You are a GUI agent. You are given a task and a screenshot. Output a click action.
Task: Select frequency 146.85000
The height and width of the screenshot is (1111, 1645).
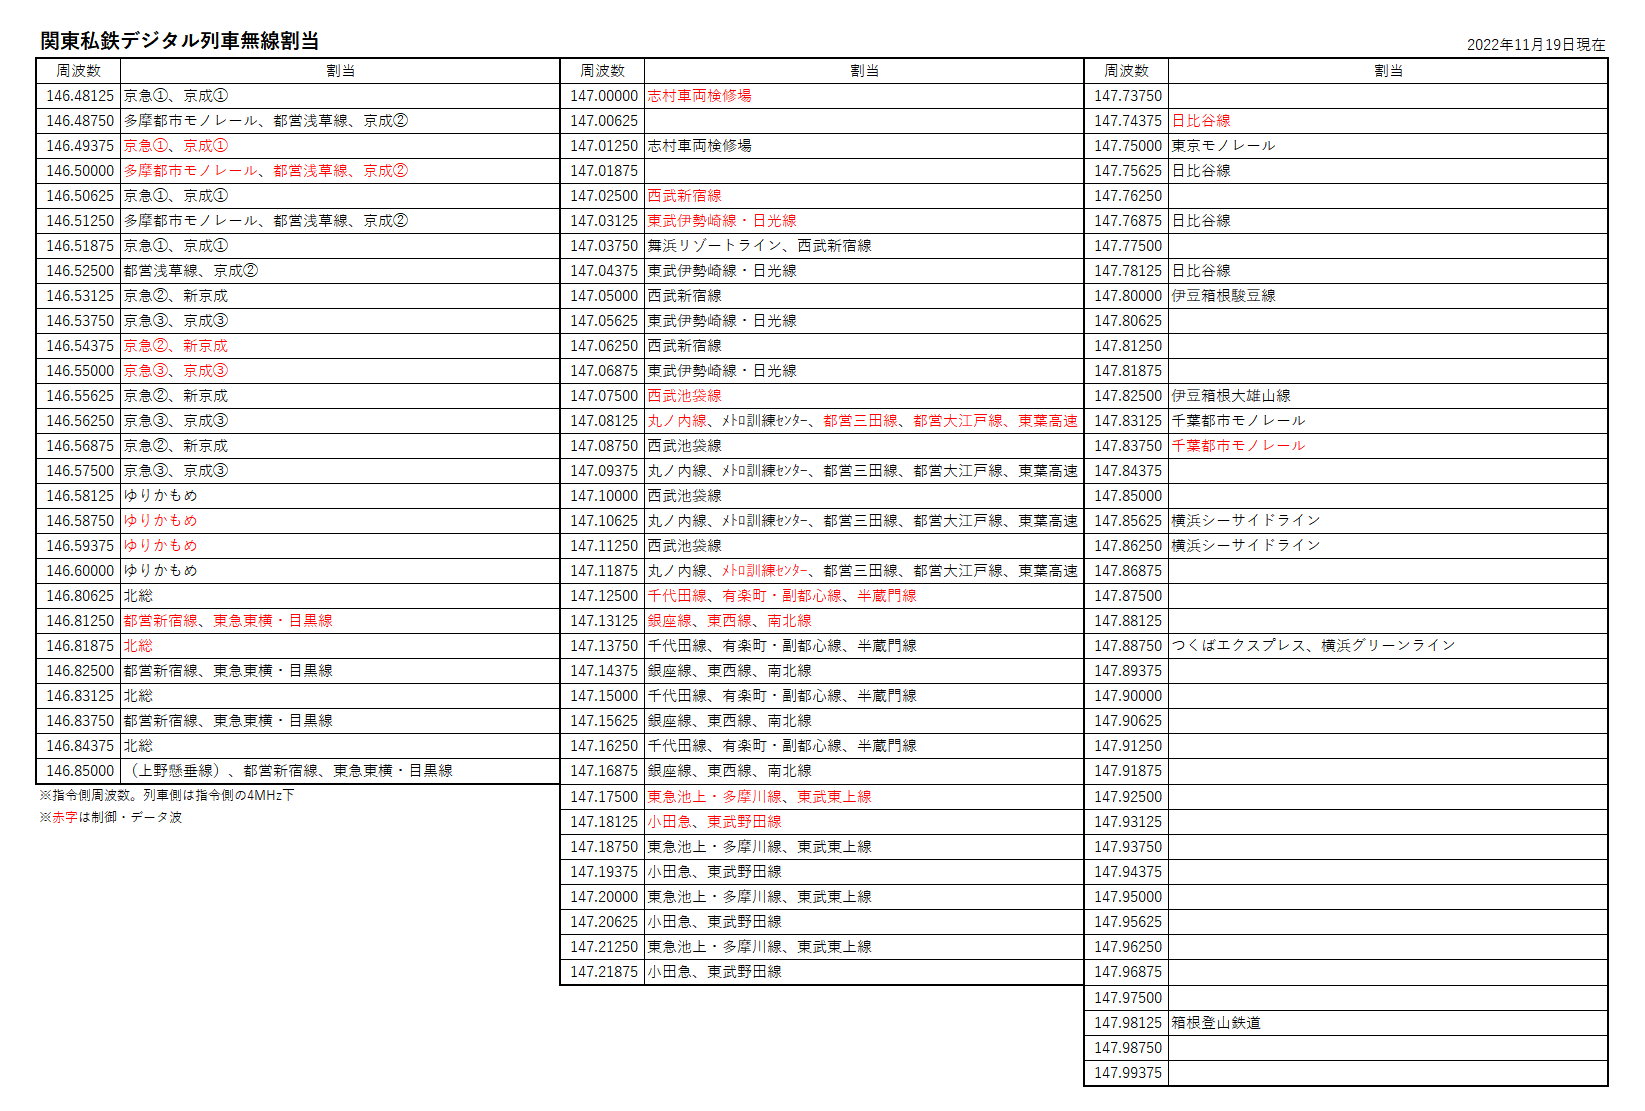80,771
